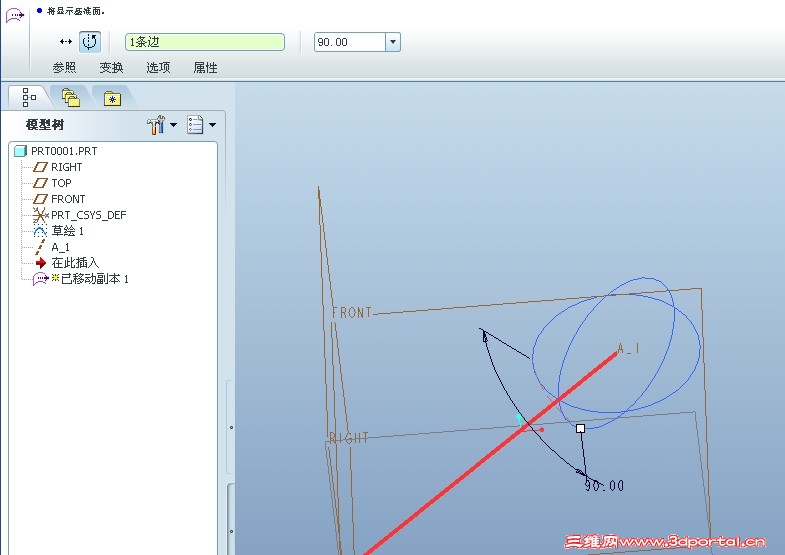
Task: Click the copy-move feature icon at top left
Action: click(x=15, y=16)
